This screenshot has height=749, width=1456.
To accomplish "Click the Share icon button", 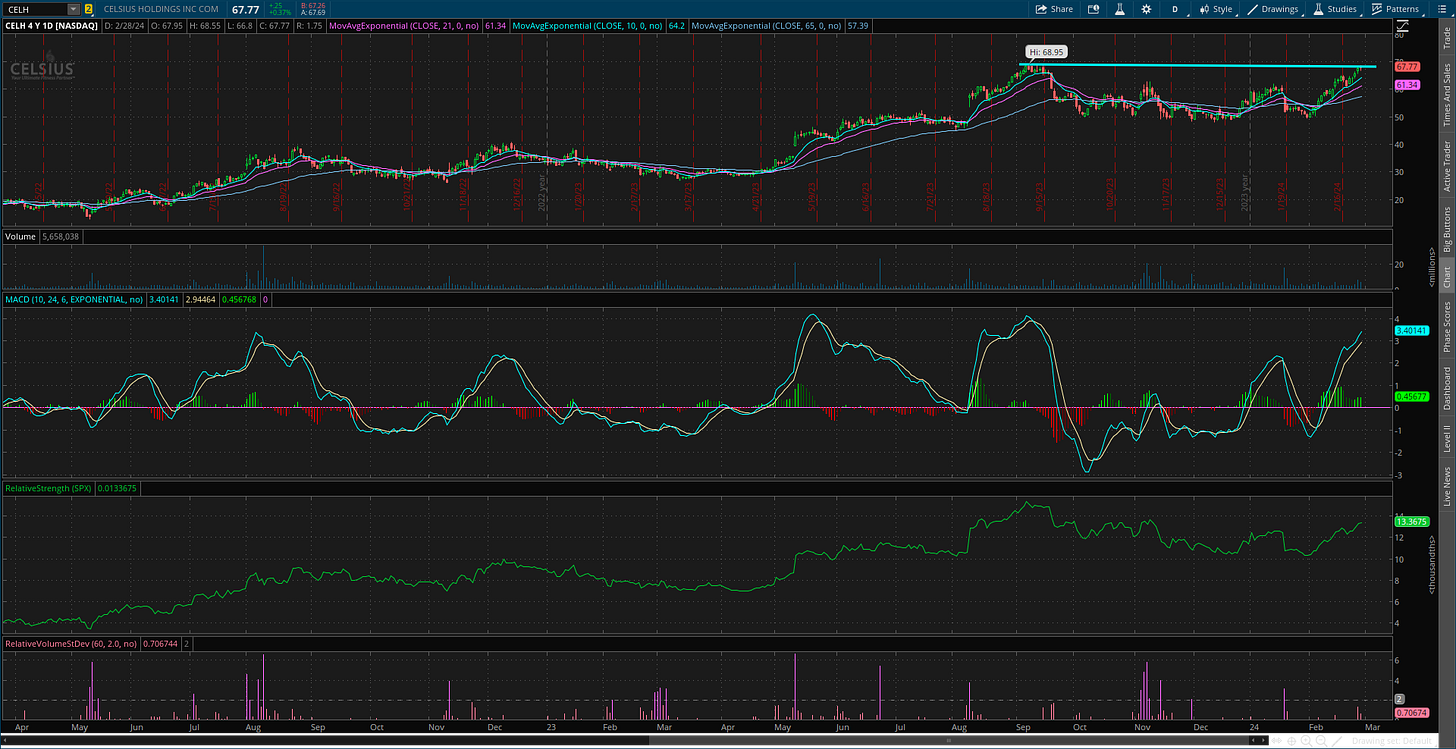I will pyautogui.click(x=1054, y=9).
